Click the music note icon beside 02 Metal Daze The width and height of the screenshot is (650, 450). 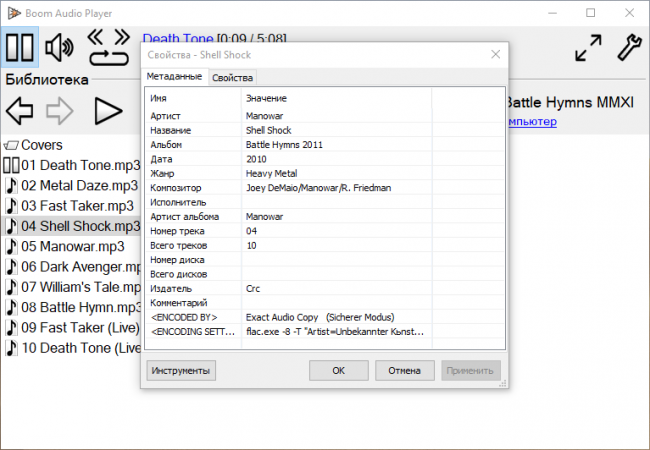point(11,186)
